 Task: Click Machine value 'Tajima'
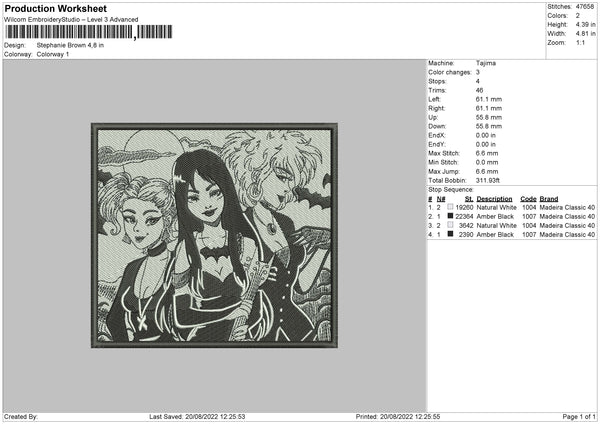pyautogui.click(x=486, y=63)
